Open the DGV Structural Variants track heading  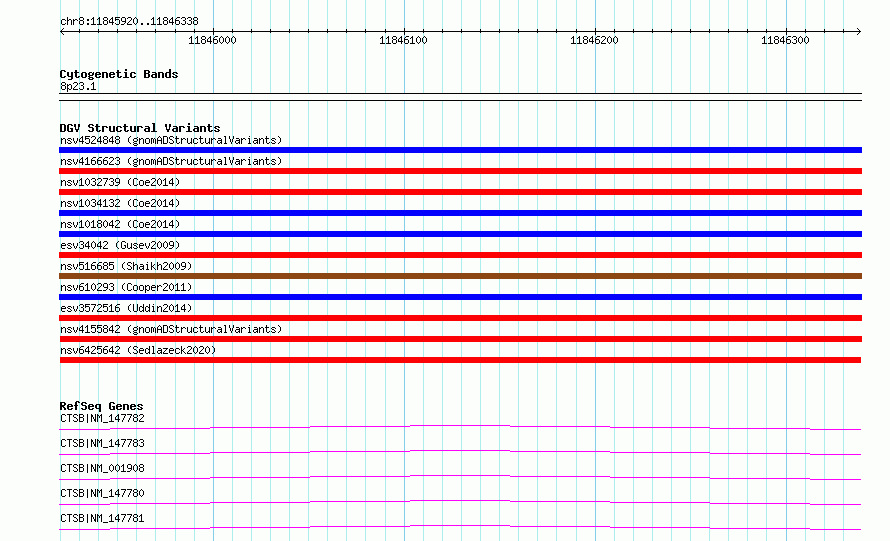[140, 128]
